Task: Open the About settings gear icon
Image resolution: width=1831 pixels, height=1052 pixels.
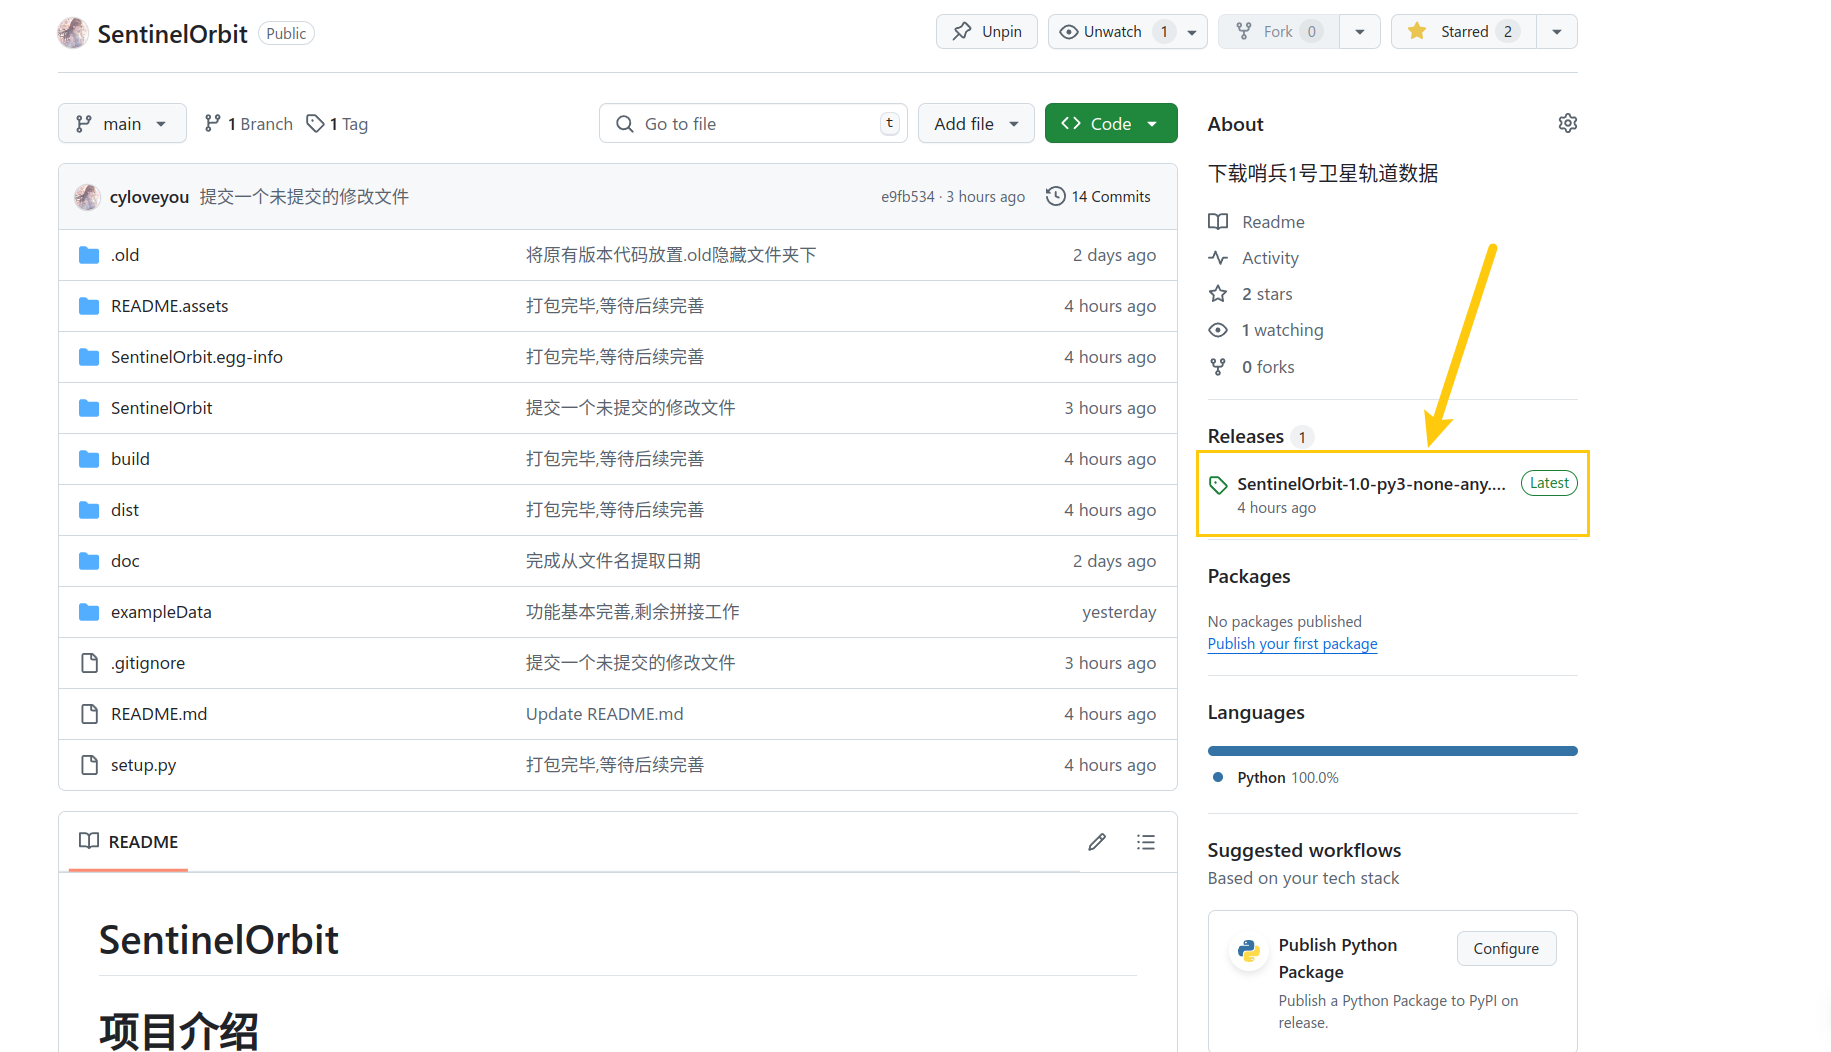Action: coord(1567,123)
